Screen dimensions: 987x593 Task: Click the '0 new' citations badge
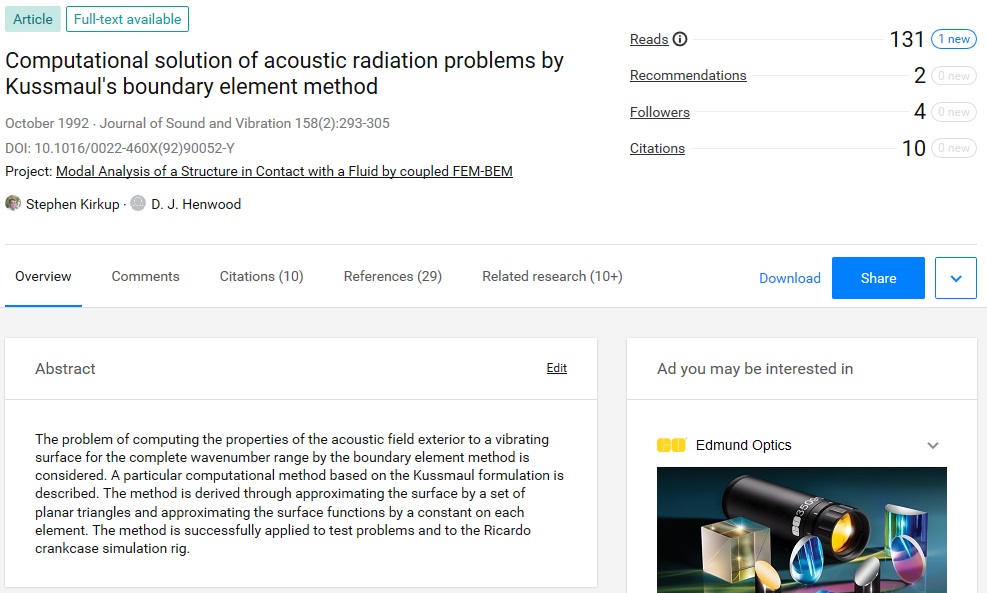click(x=954, y=148)
